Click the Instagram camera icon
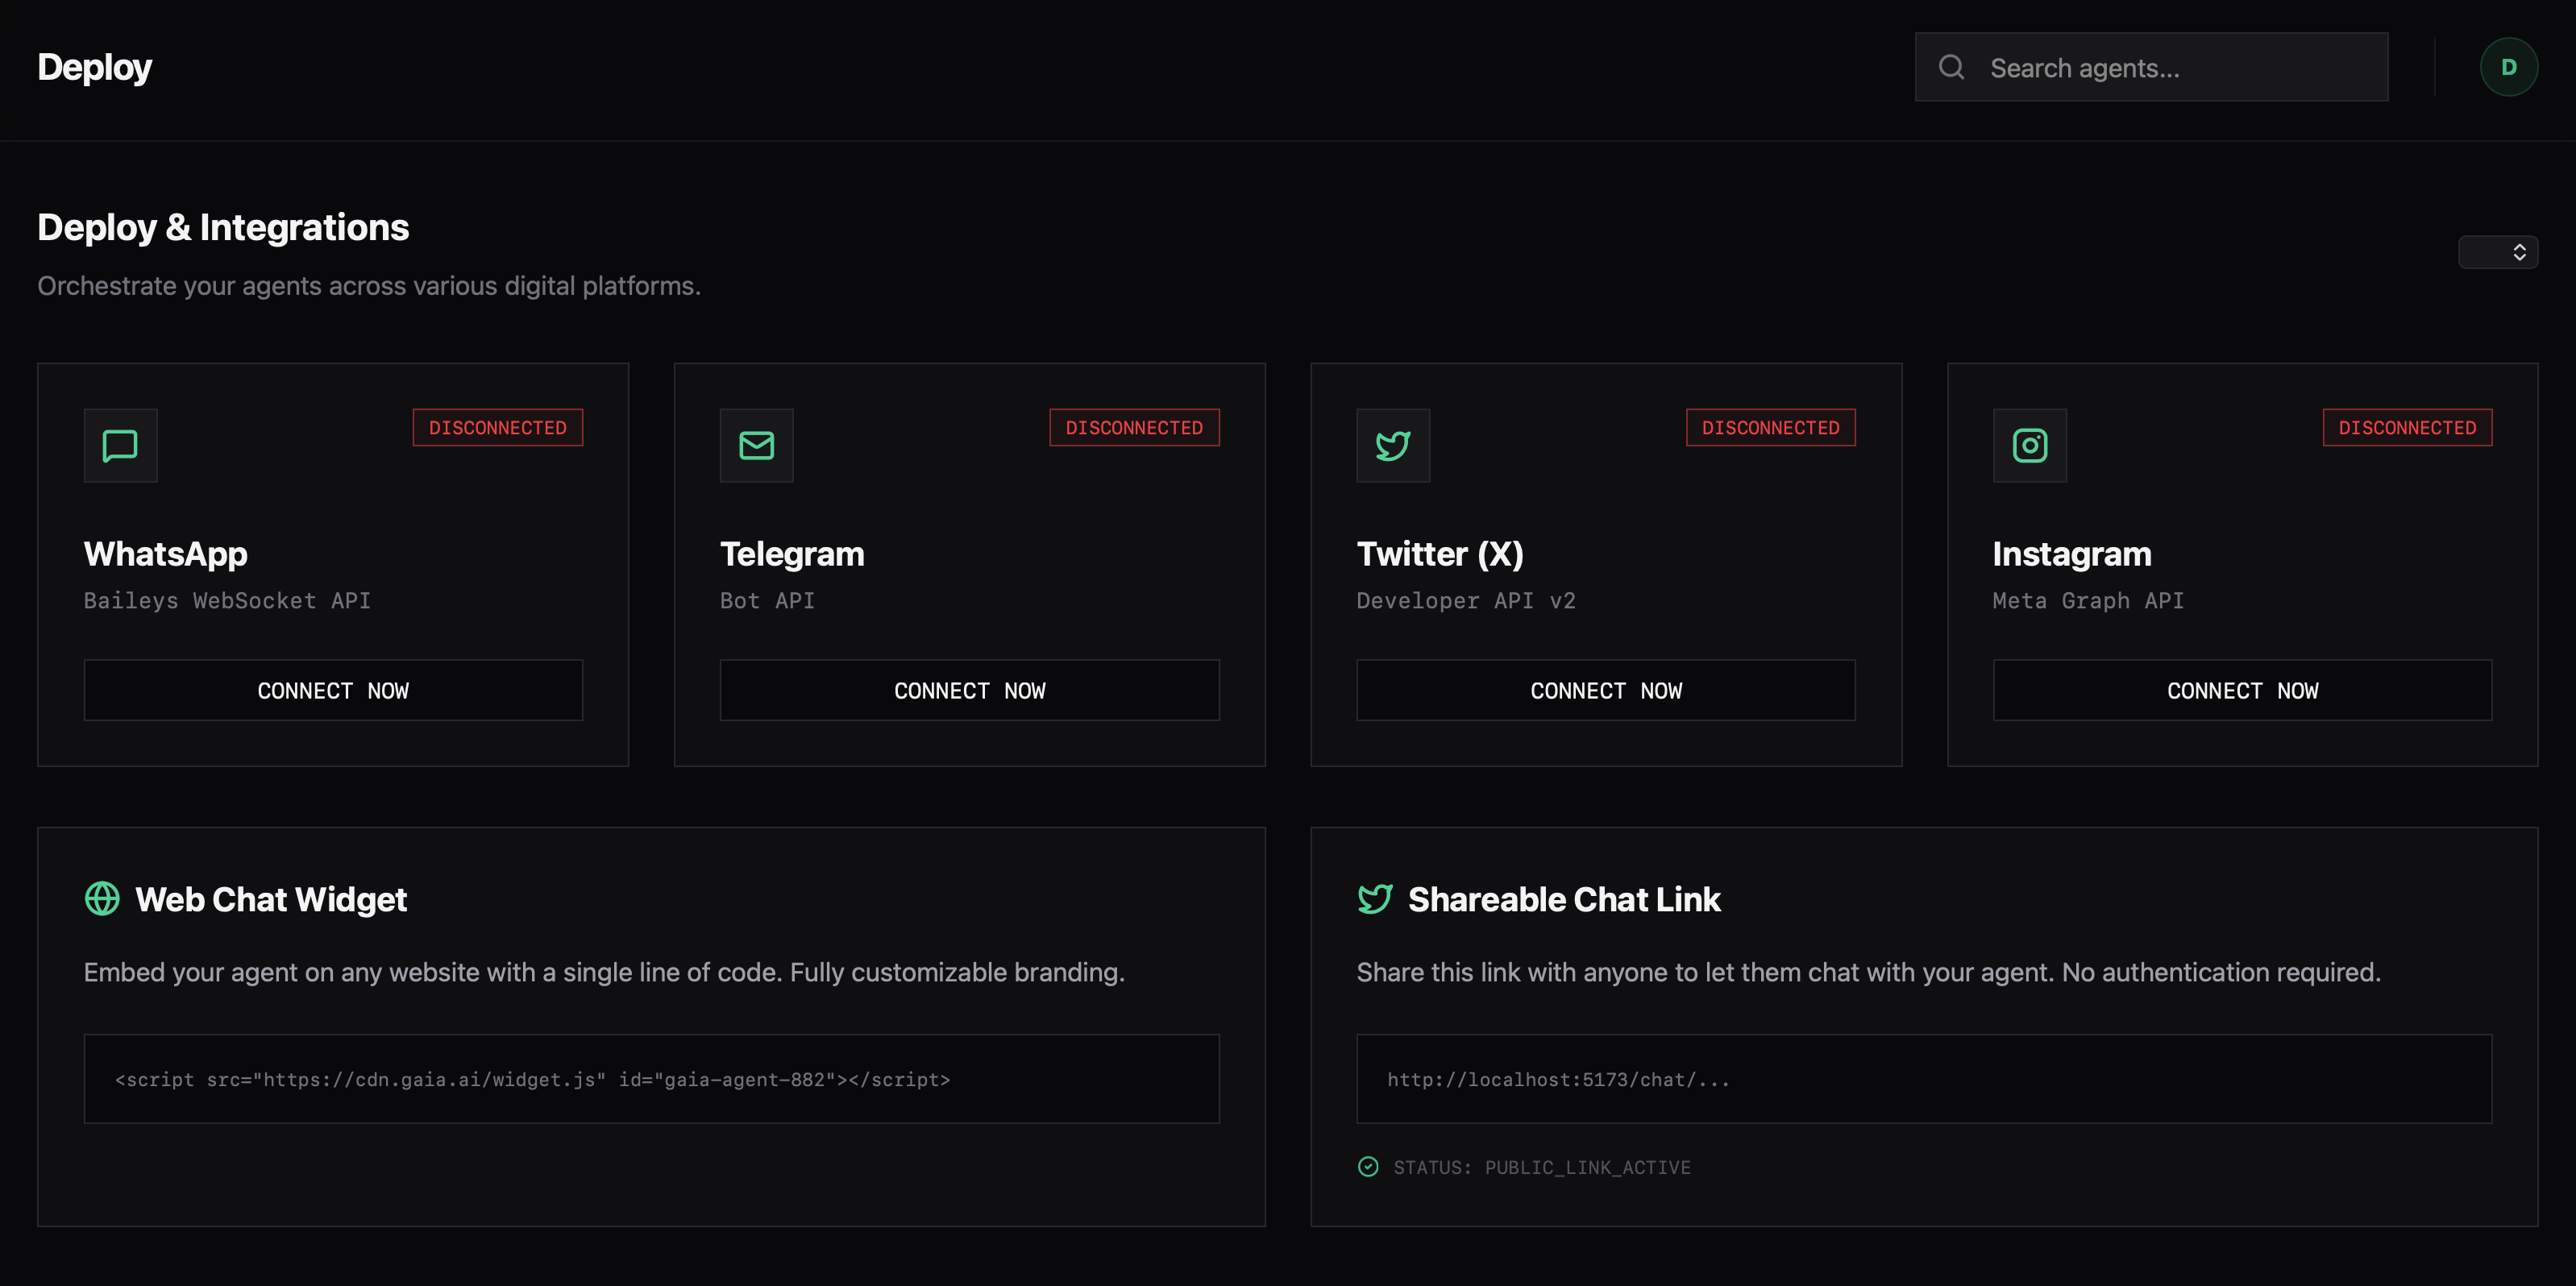 click(x=2029, y=445)
